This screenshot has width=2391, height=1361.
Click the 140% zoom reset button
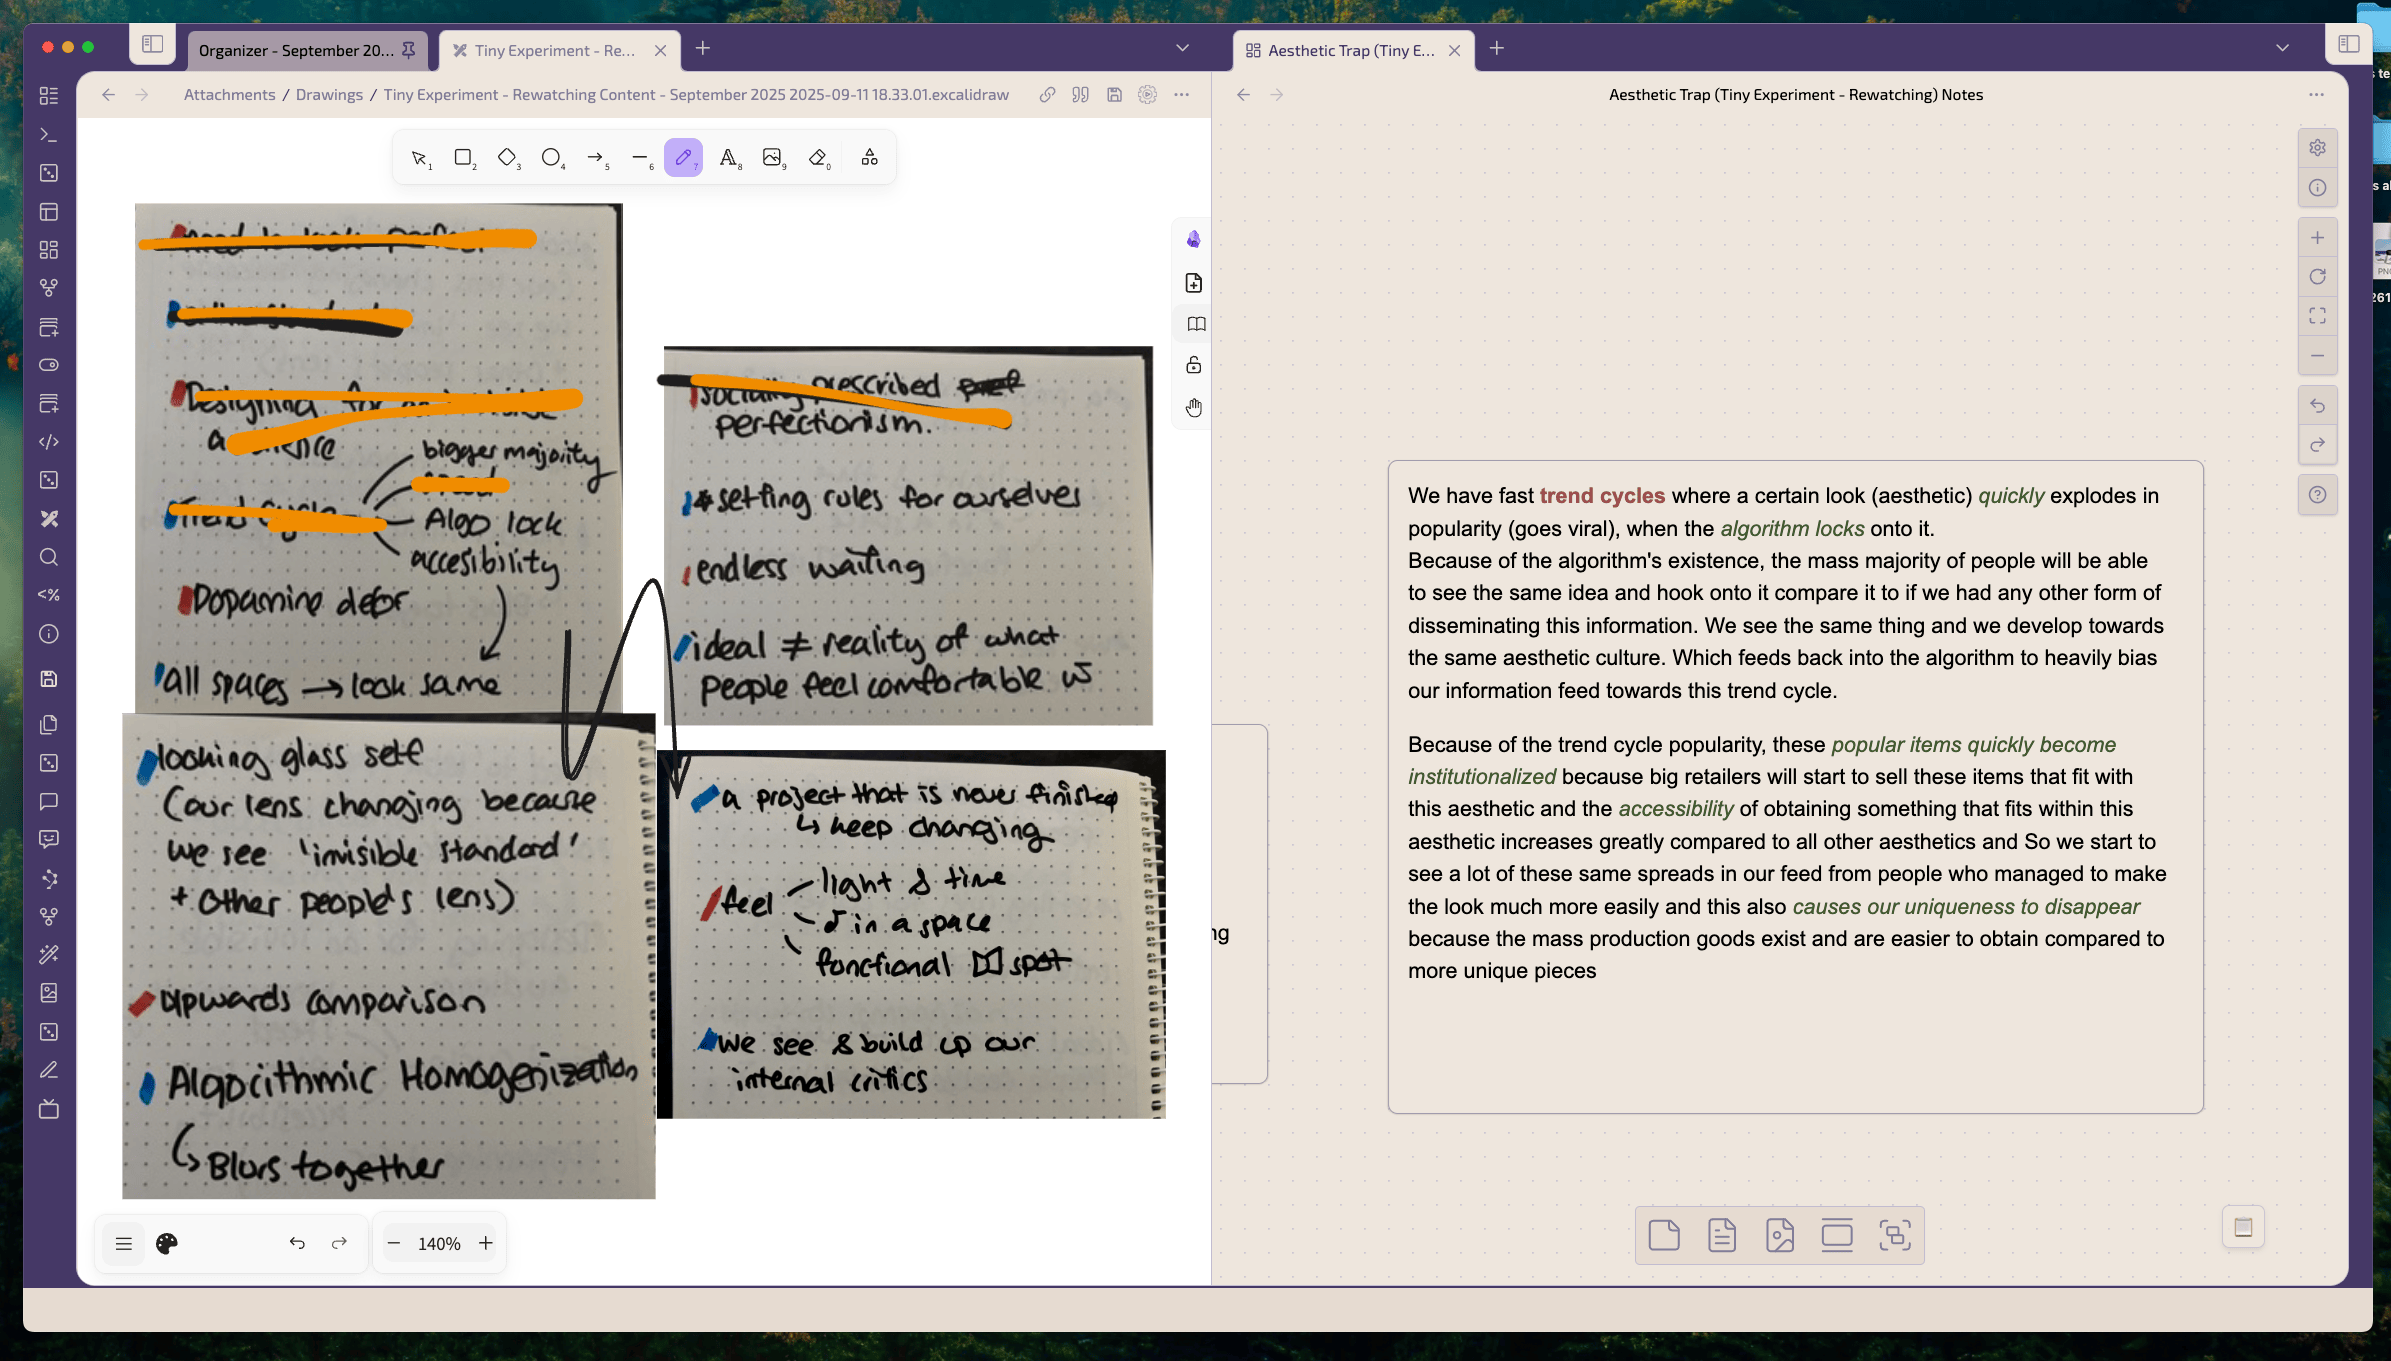[439, 1243]
